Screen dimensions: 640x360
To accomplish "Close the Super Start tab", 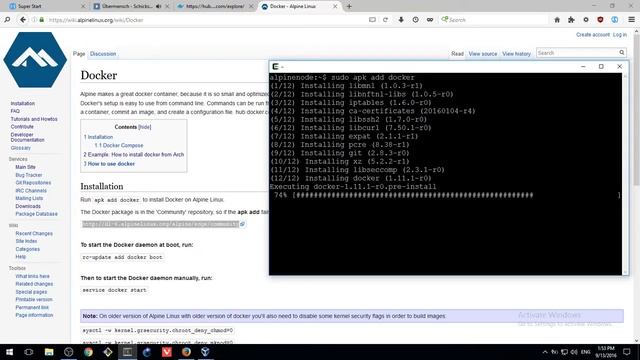I will (83, 6).
